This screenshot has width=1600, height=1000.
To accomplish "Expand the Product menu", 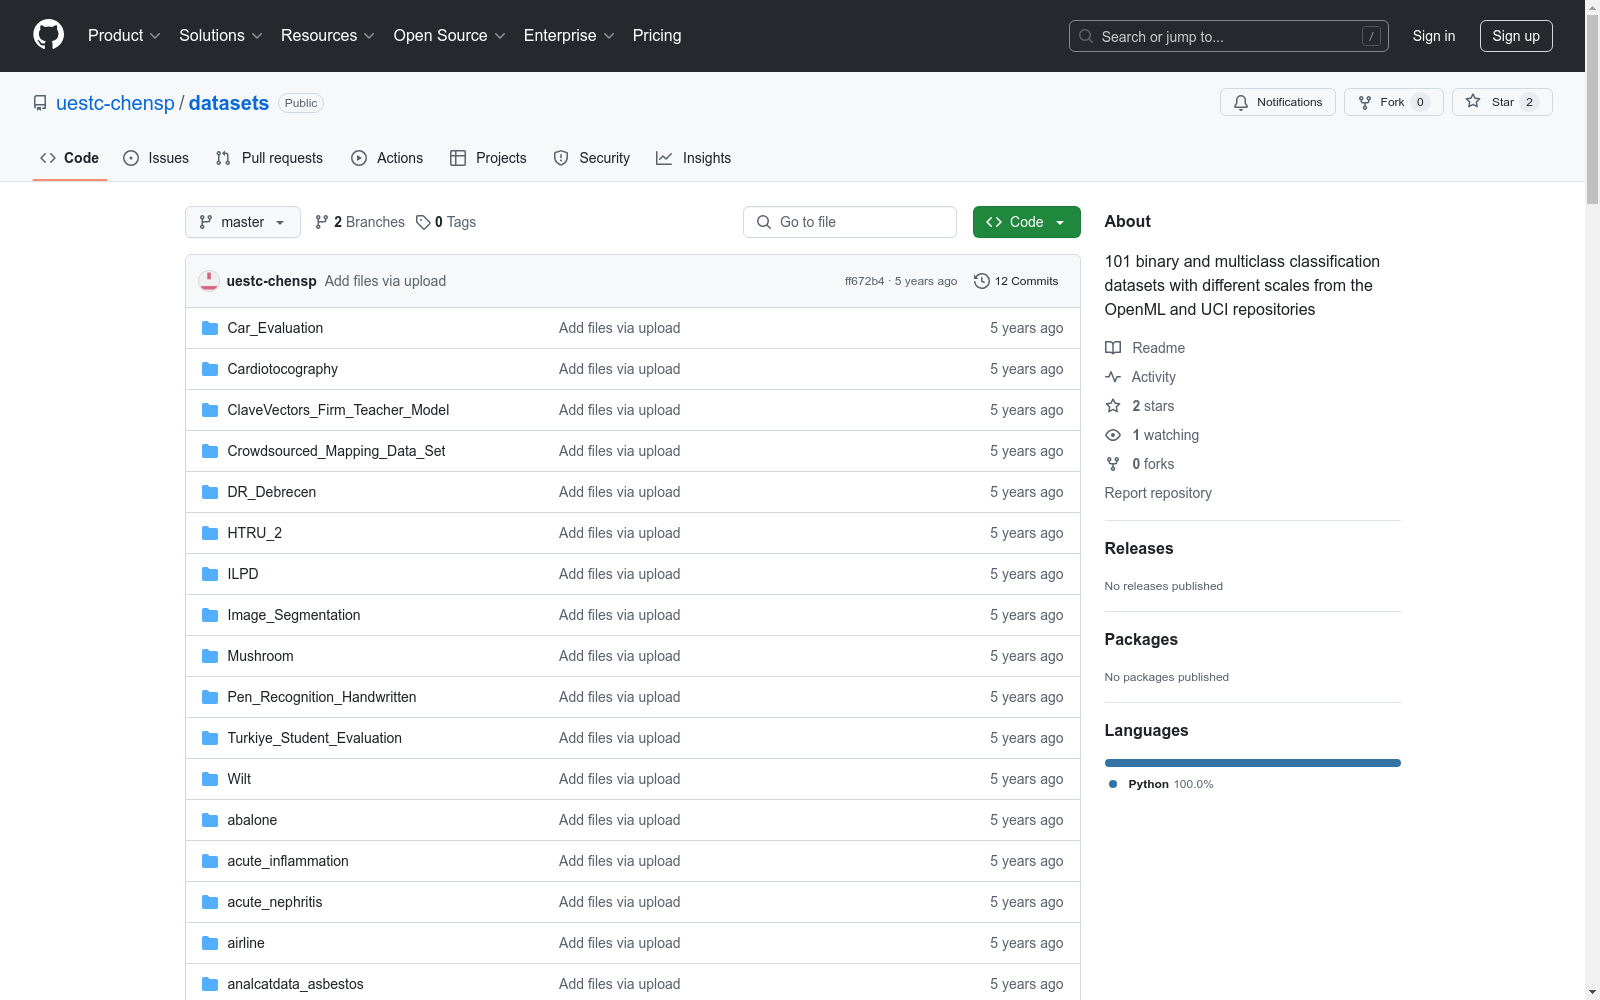I will (124, 36).
